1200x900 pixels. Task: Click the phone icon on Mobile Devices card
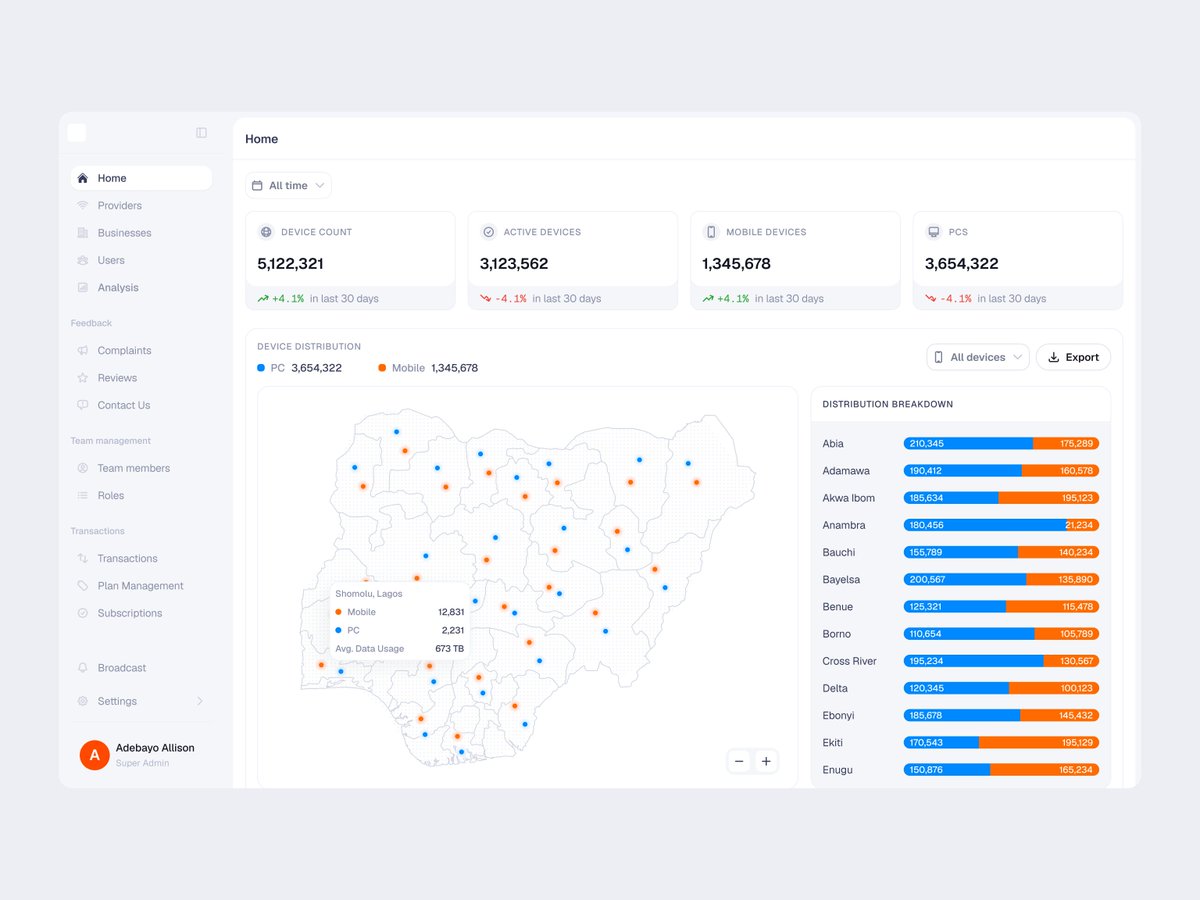(x=711, y=232)
